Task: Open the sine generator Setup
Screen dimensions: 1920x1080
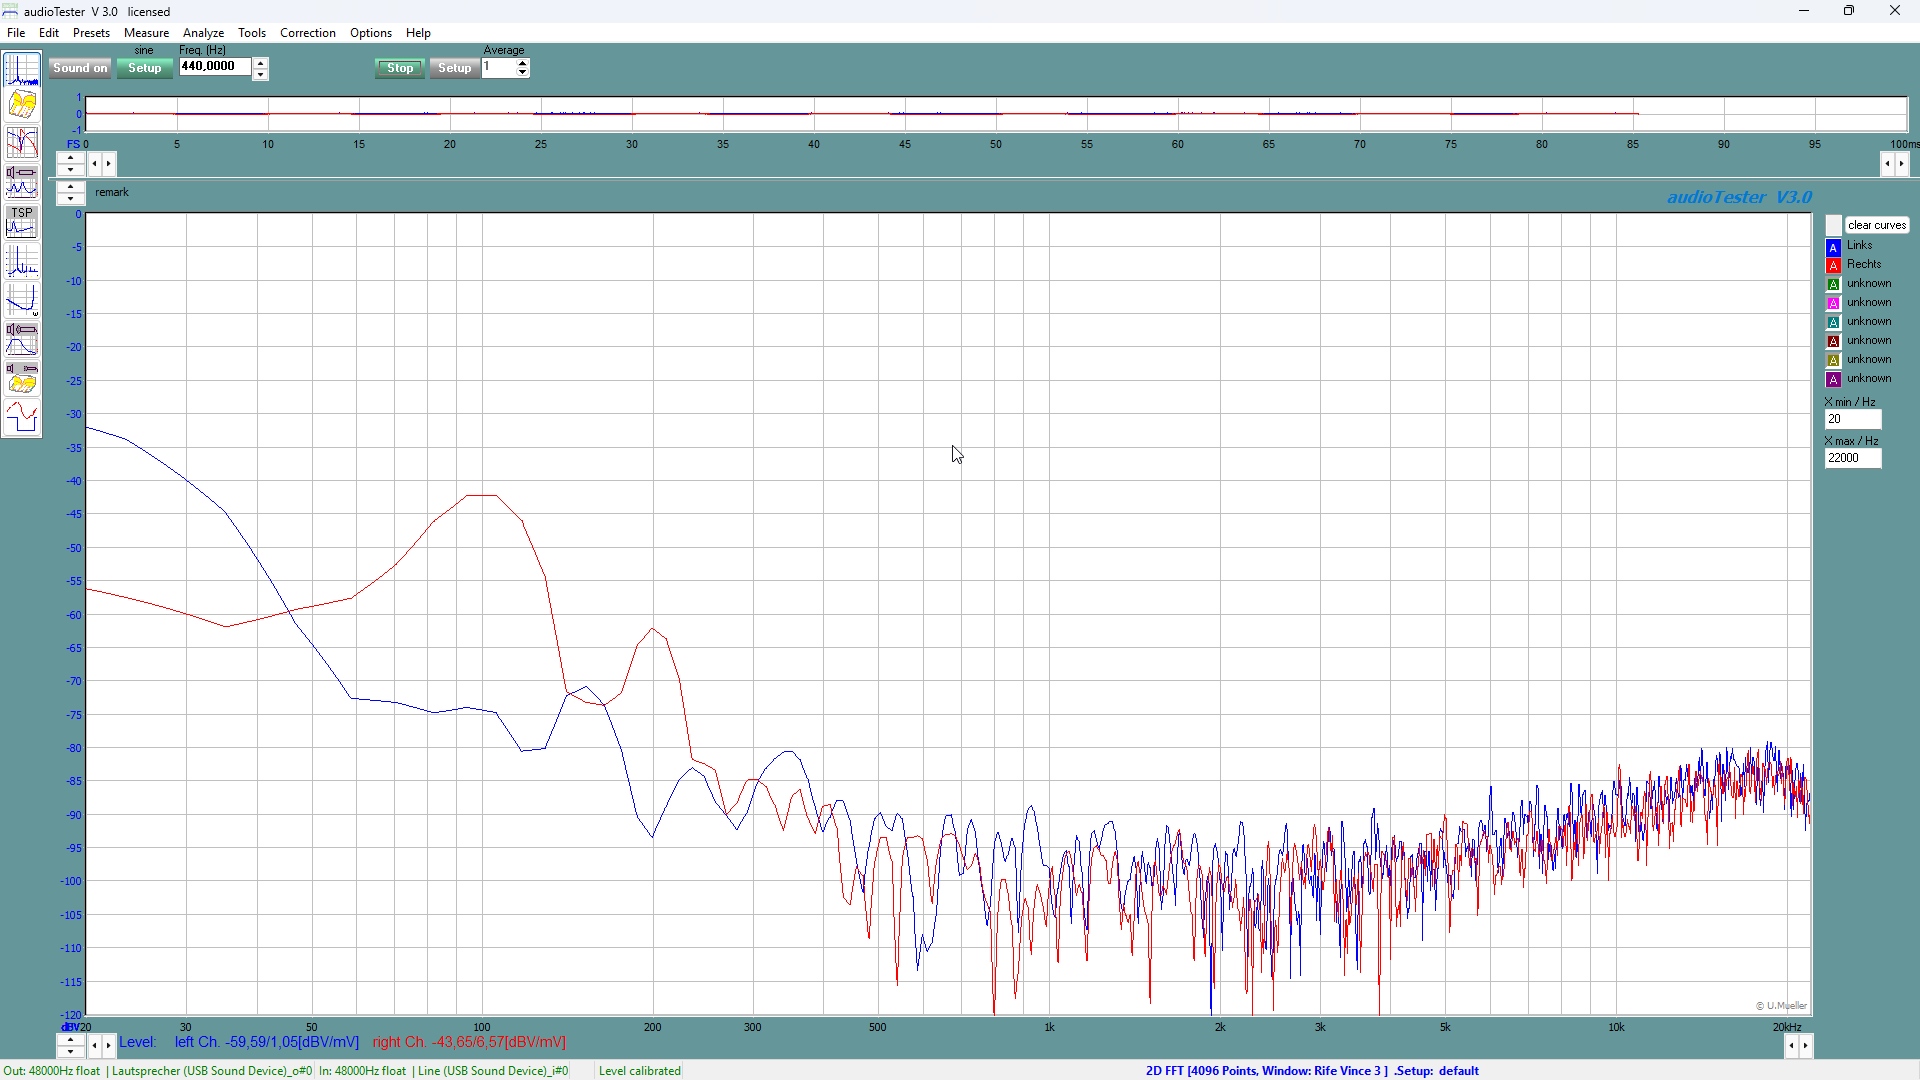Action: click(145, 68)
